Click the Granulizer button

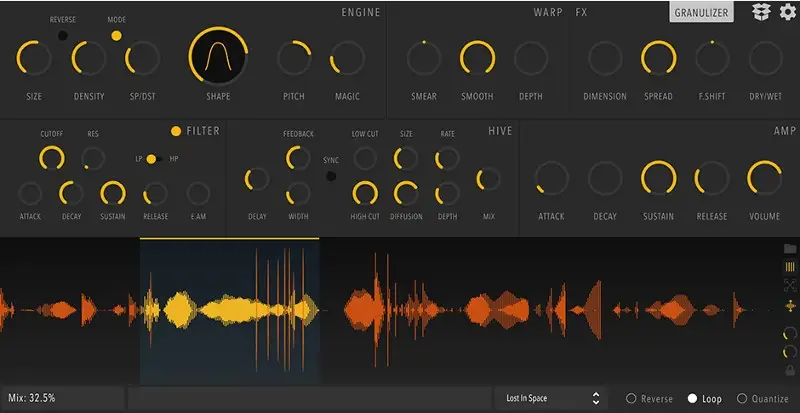pyautogui.click(x=700, y=12)
